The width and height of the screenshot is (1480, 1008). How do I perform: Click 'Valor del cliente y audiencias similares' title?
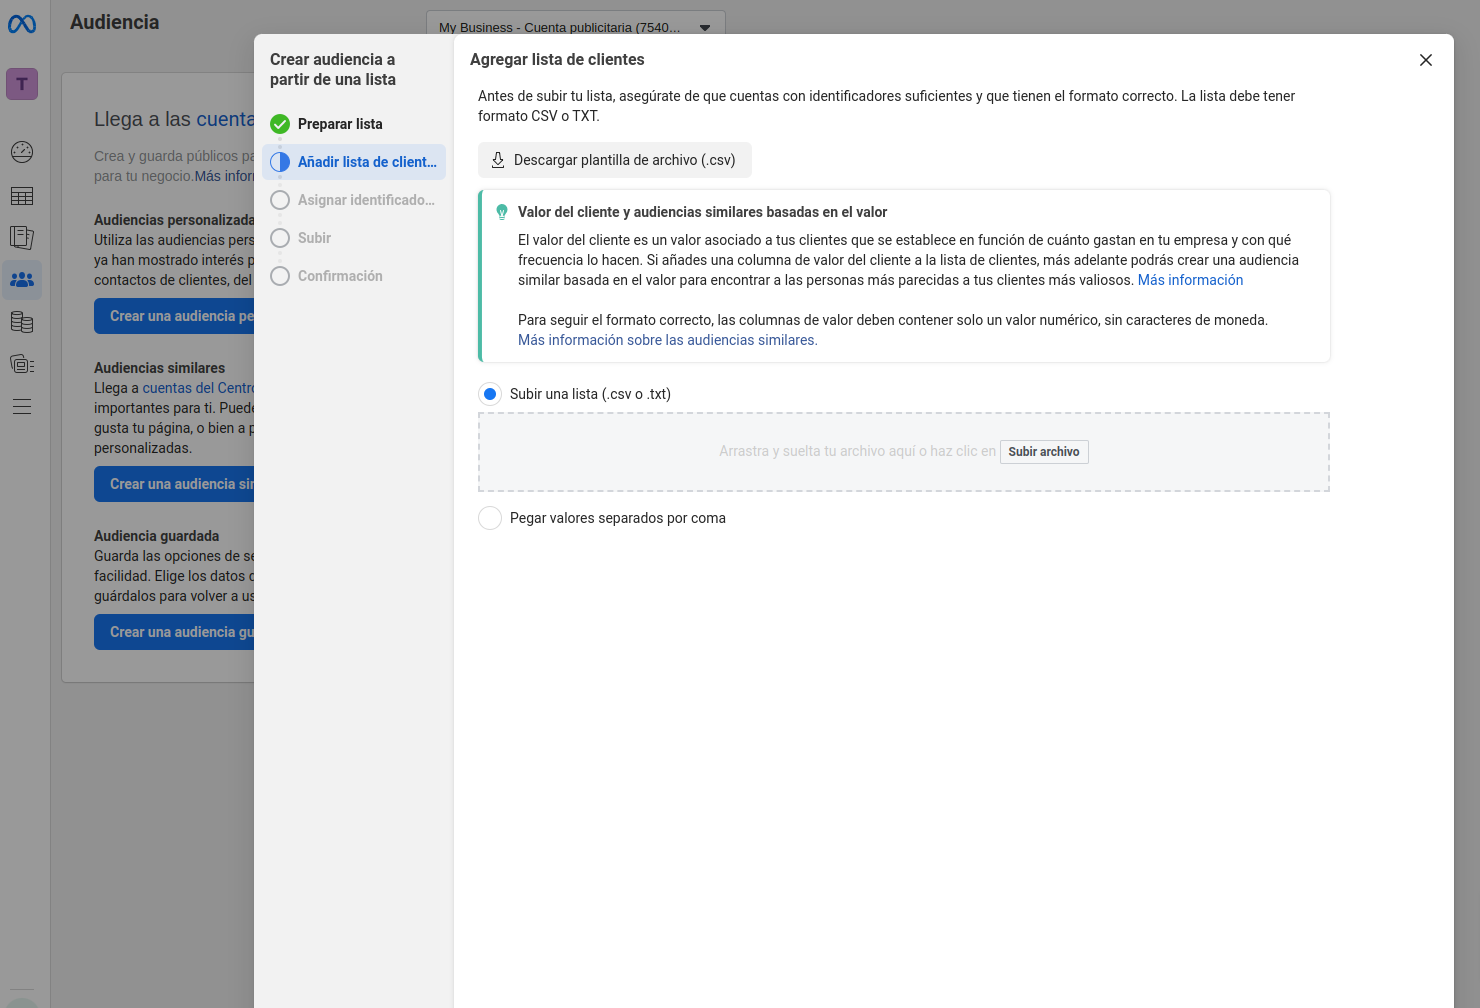coord(702,212)
